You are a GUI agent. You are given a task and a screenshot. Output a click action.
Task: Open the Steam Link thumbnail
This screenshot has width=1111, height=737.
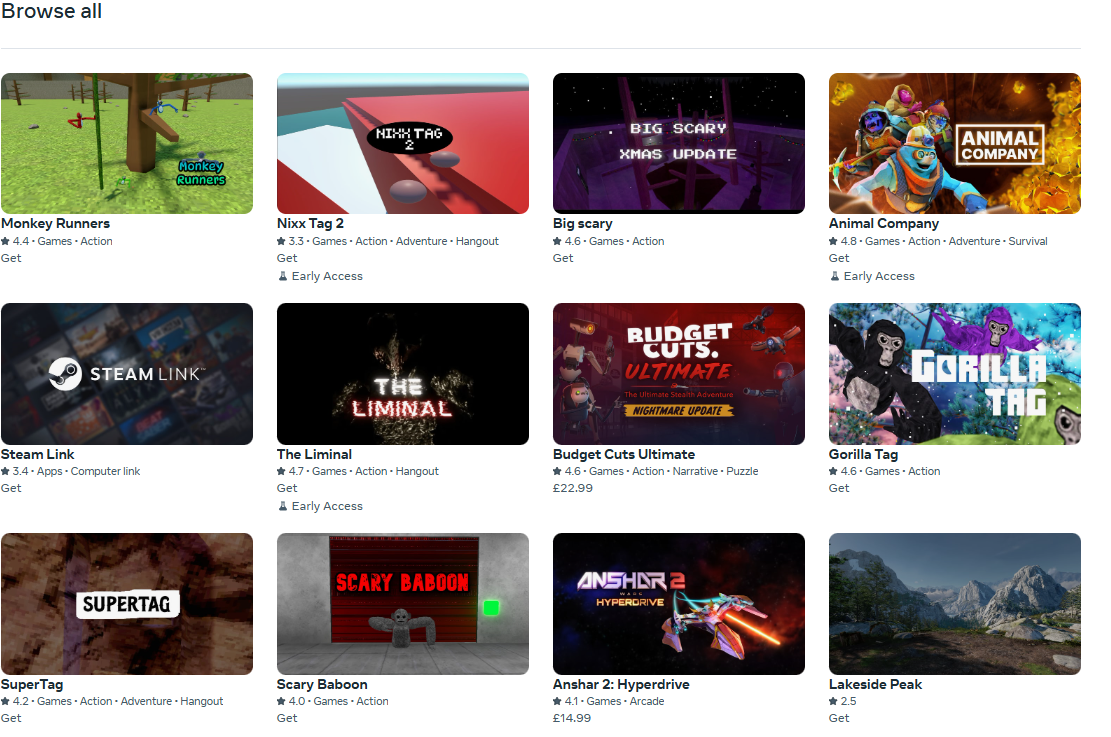(x=127, y=373)
